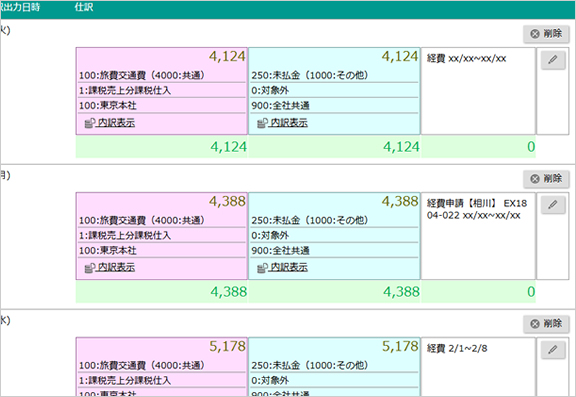Select 100:旅費交通費 in 5,178 entry

click(x=142, y=365)
